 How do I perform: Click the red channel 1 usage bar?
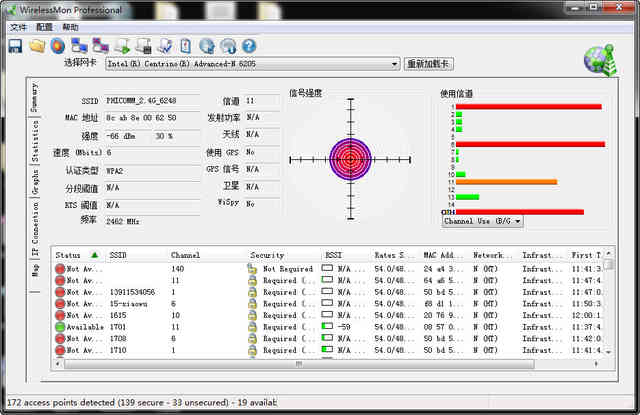point(529,107)
